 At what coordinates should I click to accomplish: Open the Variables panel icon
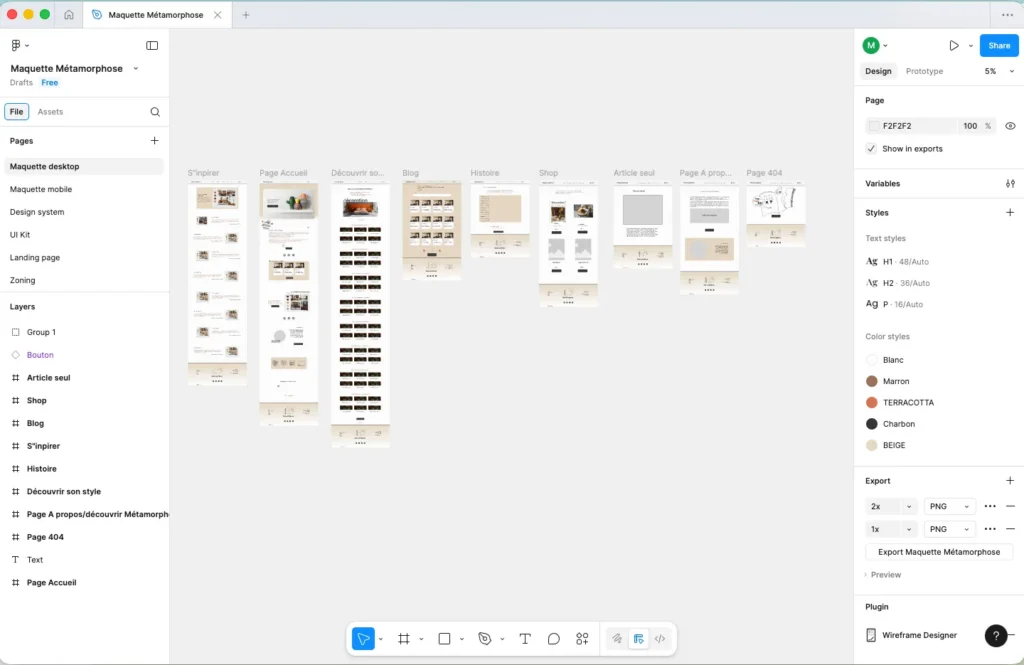pyautogui.click(x=1009, y=183)
